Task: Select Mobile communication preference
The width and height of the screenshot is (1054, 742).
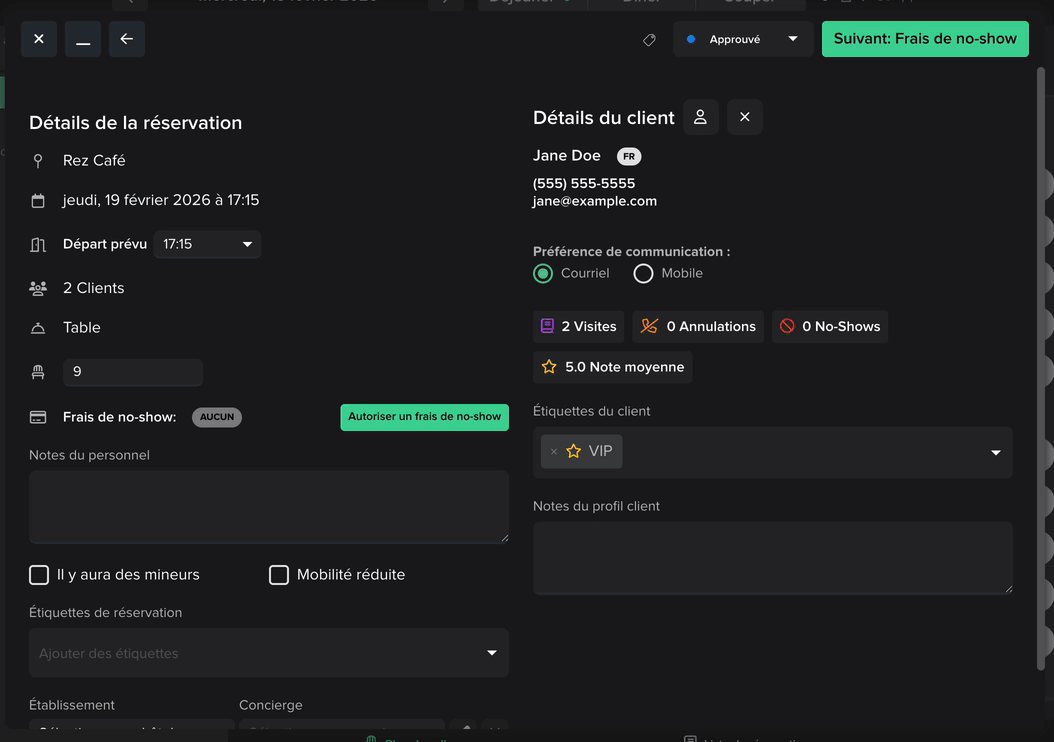Action: 643,273
